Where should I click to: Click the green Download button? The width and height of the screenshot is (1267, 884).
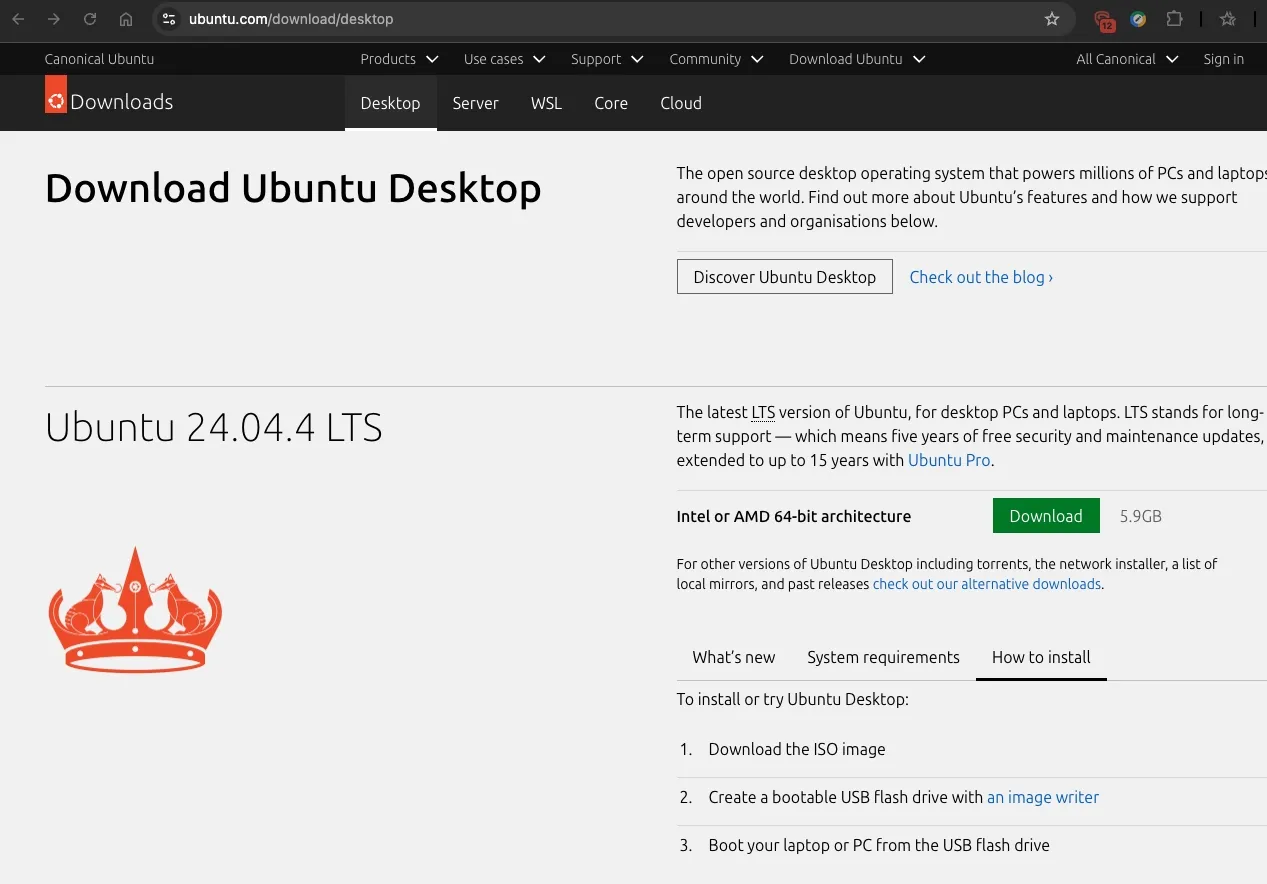1046,516
